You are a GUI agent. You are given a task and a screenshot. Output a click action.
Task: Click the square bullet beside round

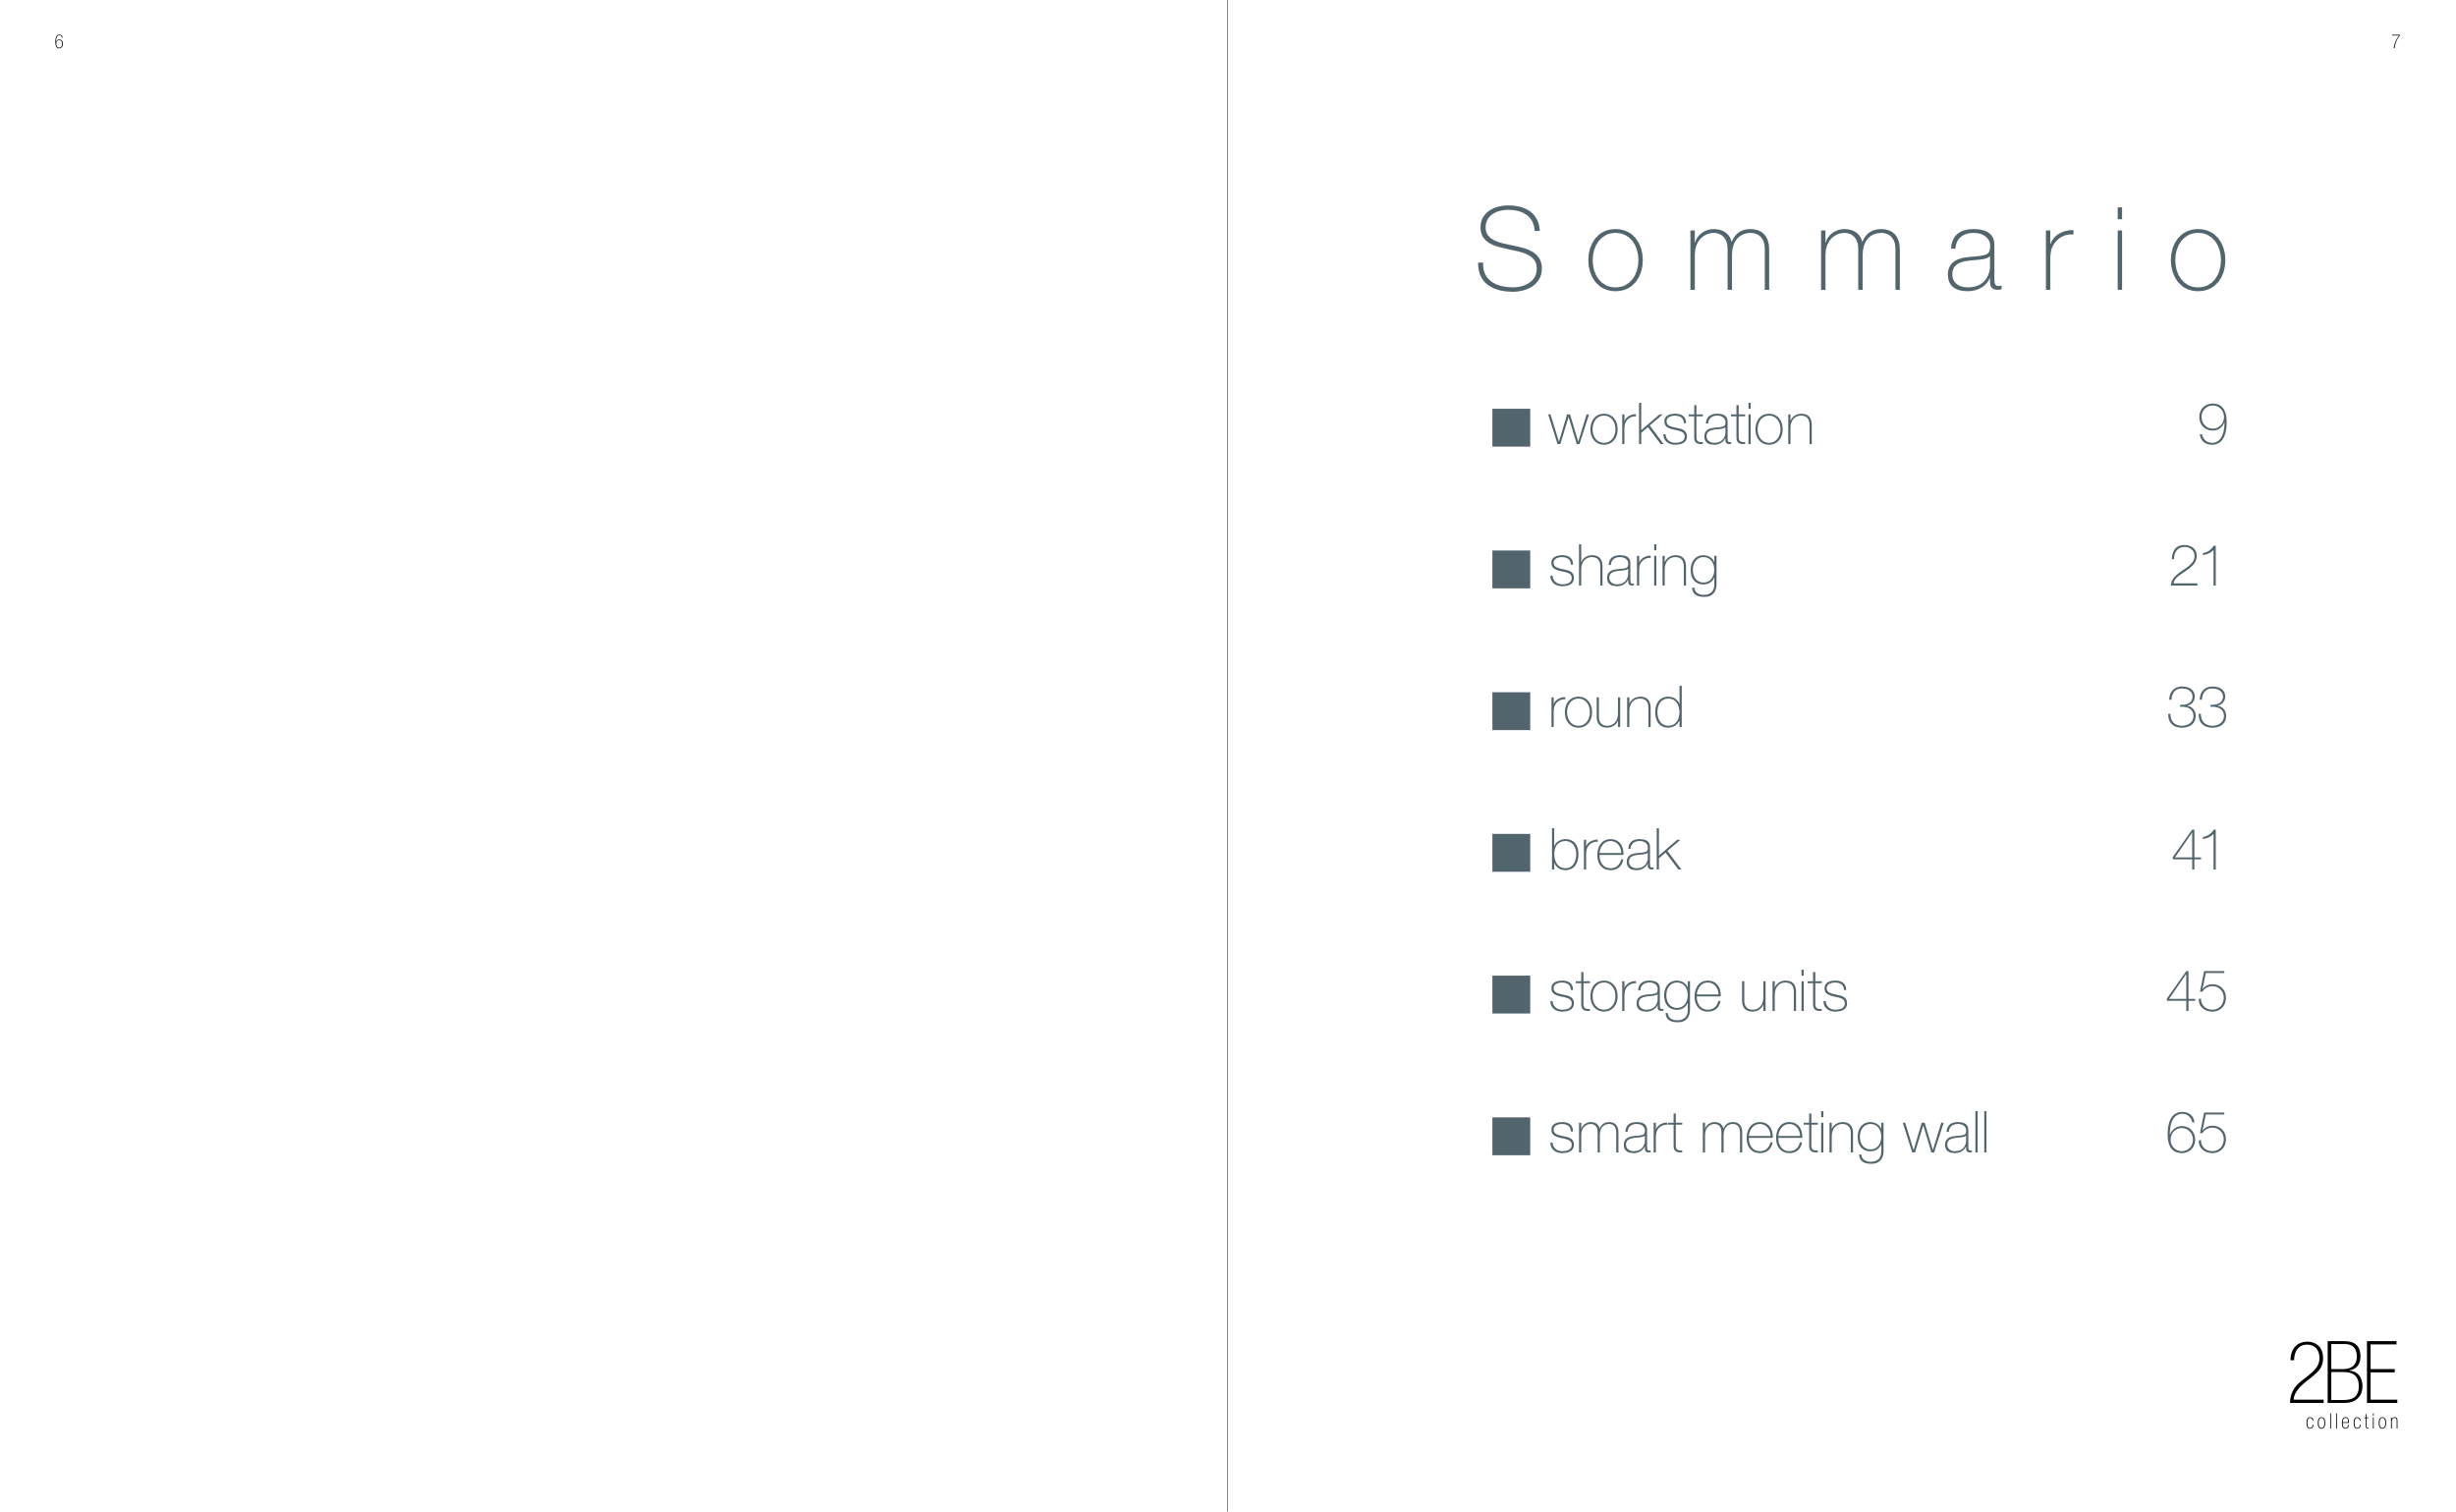(x=1510, y=711)
